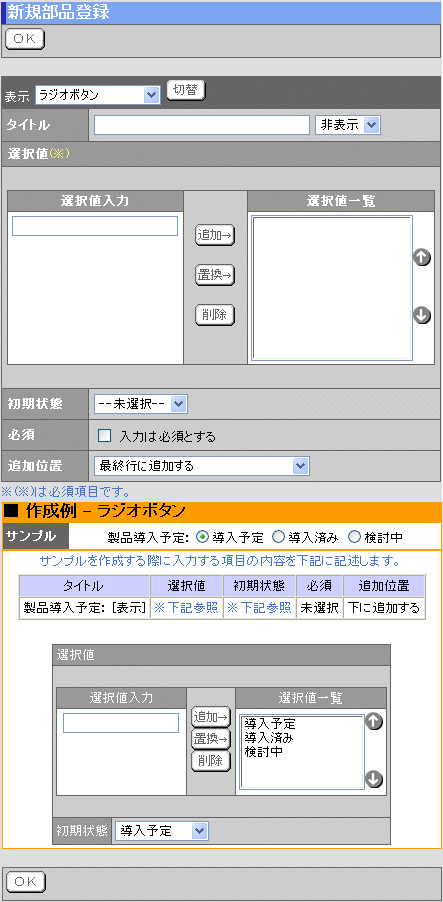Move selected value up in main 選択値一覧
443x902 pixels.
pos(422,258)
